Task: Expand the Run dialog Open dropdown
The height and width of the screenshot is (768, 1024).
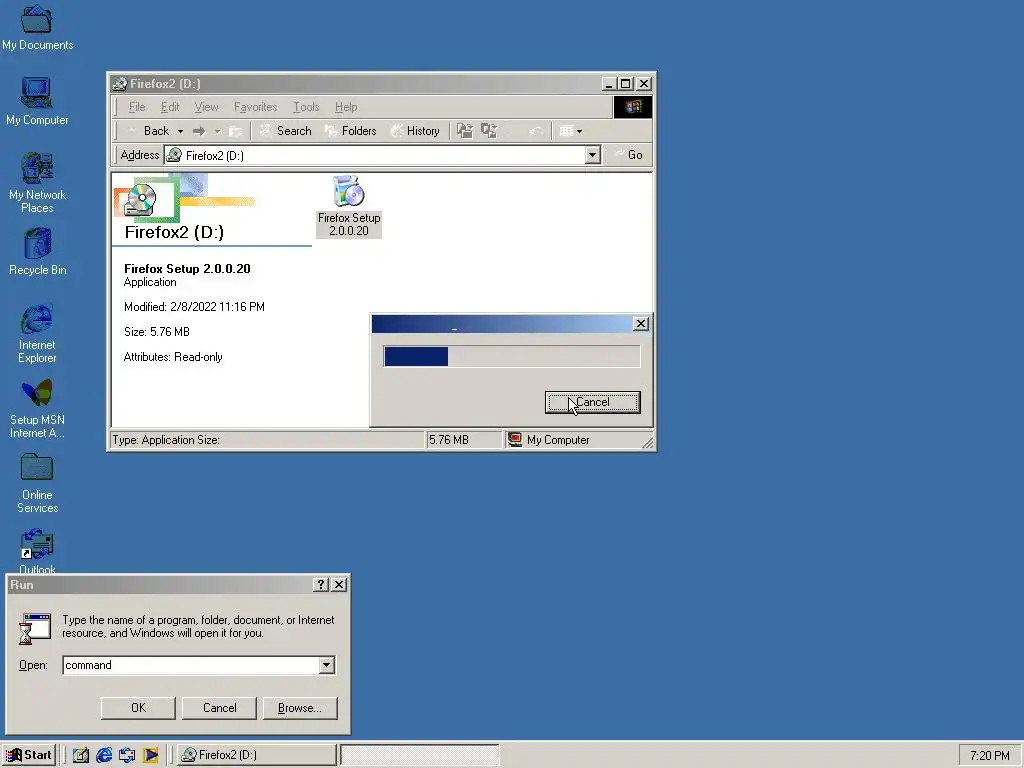Action: (327, 665)
